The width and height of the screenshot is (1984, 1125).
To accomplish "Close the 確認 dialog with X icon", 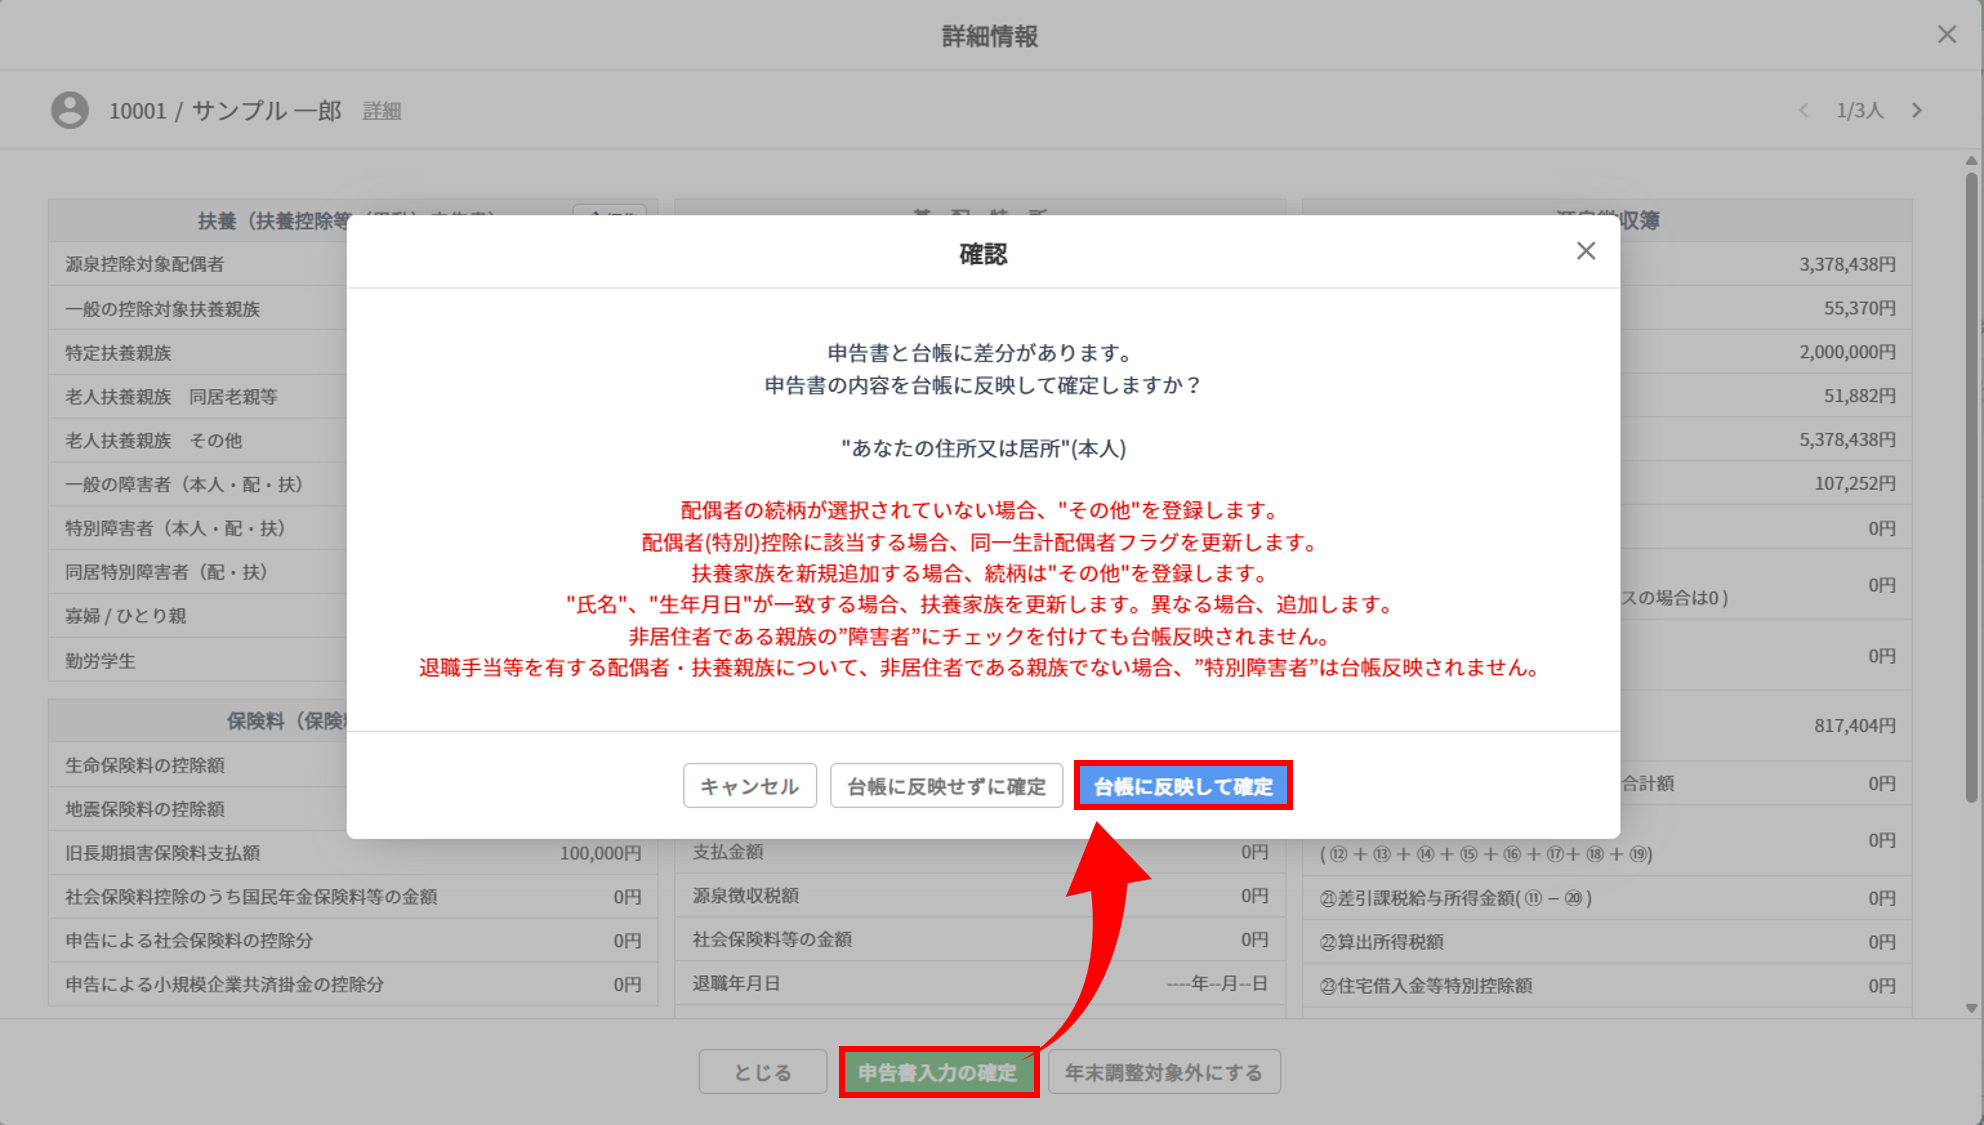I will click(x=1586, y=251).
